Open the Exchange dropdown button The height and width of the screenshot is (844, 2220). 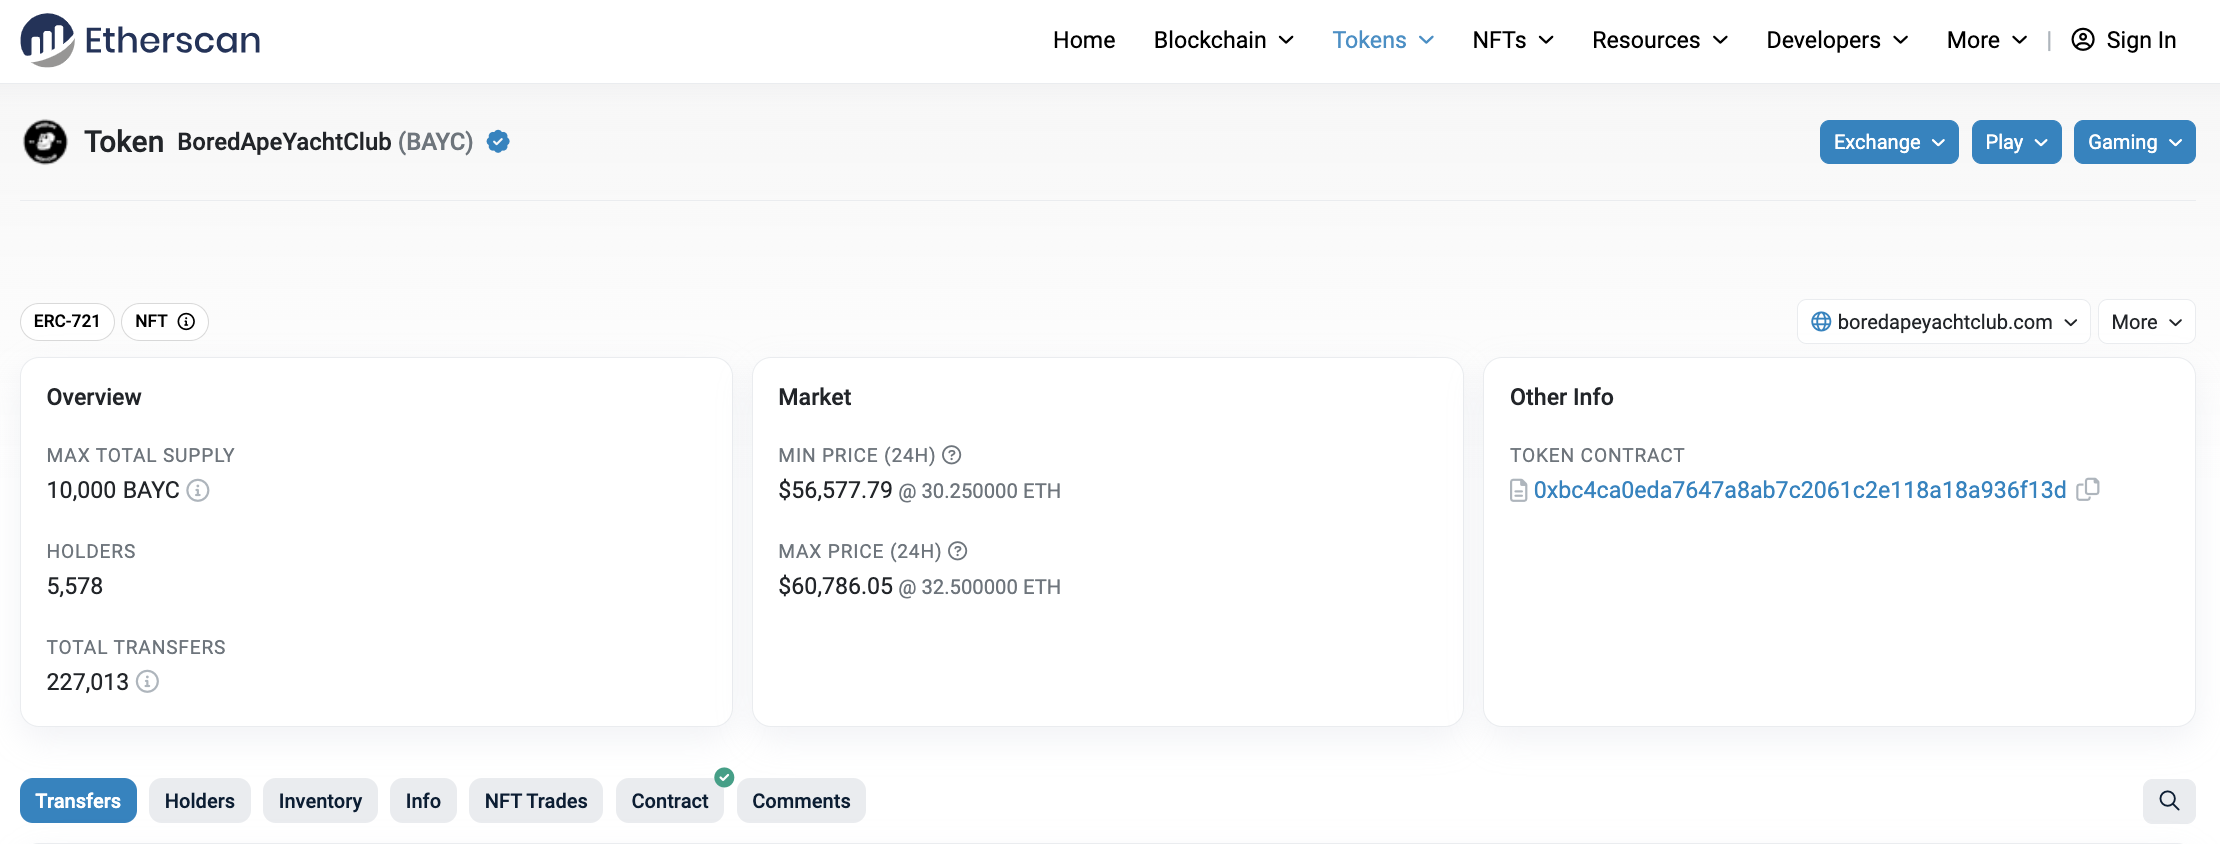1889,142
